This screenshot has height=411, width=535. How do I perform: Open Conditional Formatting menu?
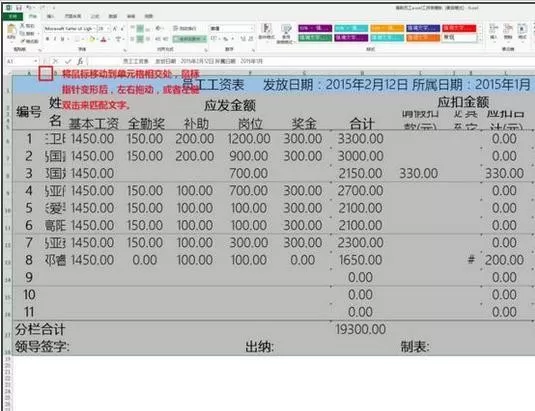266,32
